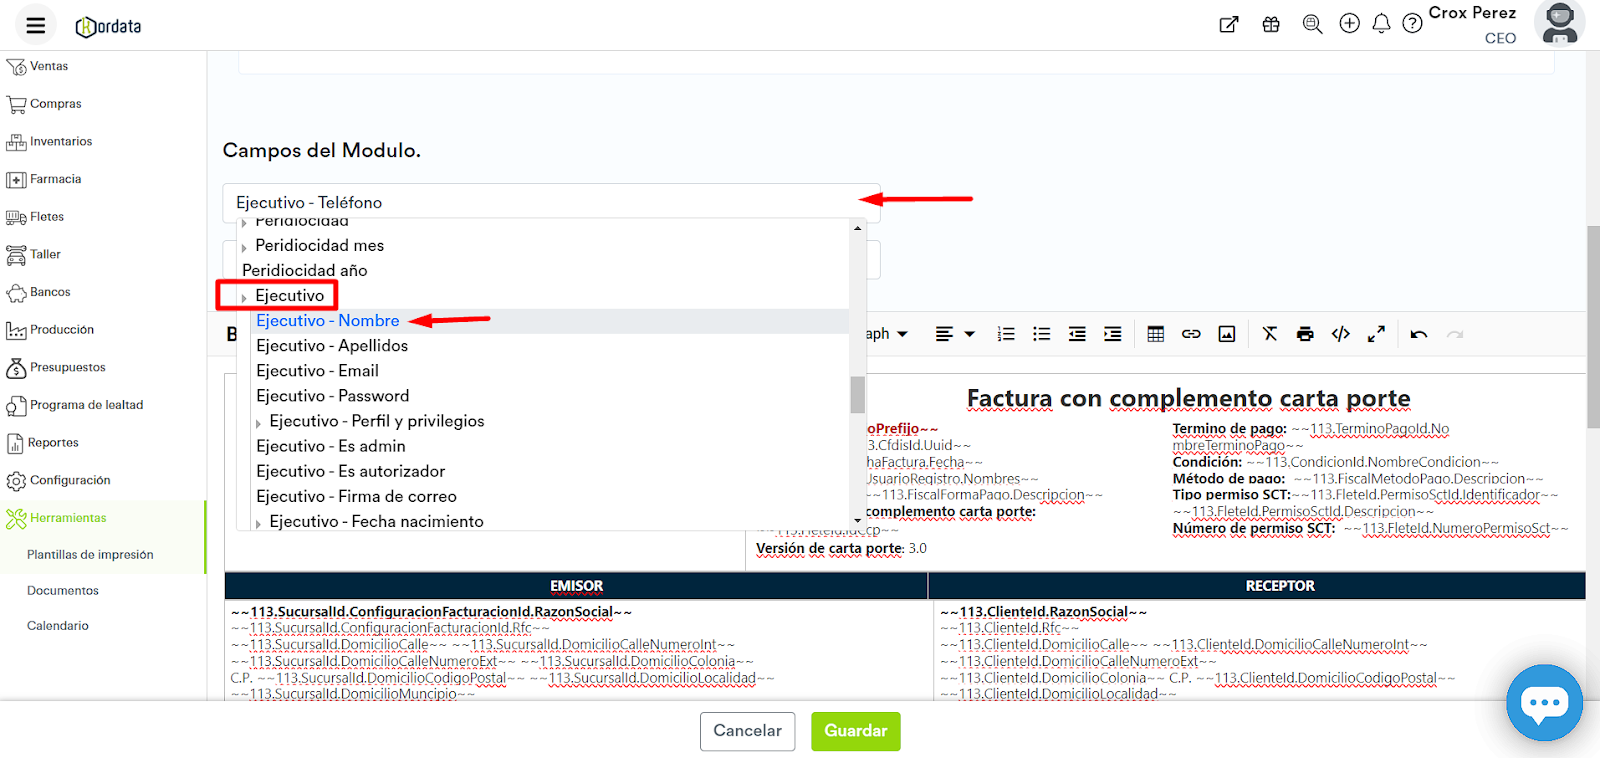Expand the Ejecutivo tree node

244,297
